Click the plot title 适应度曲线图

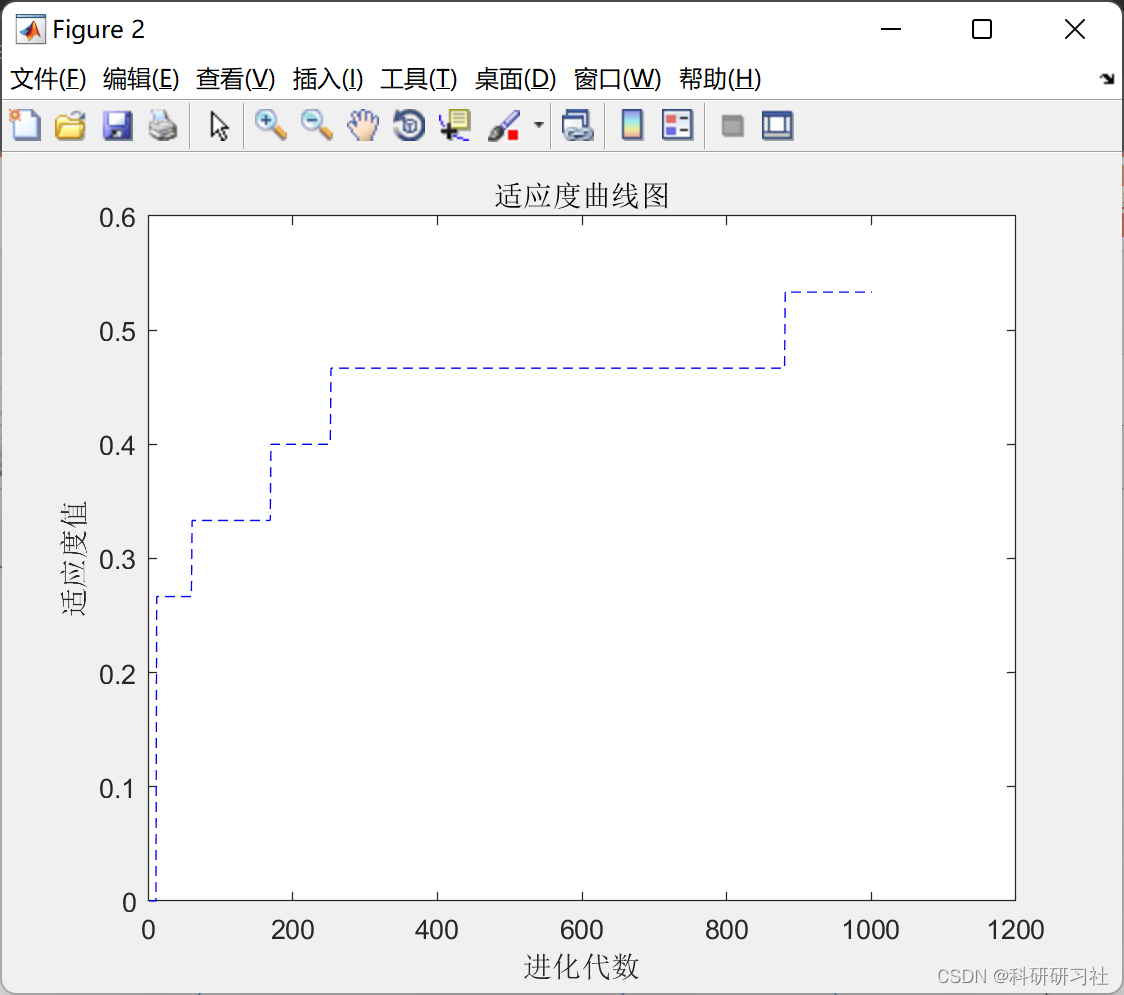click(581, 196)
